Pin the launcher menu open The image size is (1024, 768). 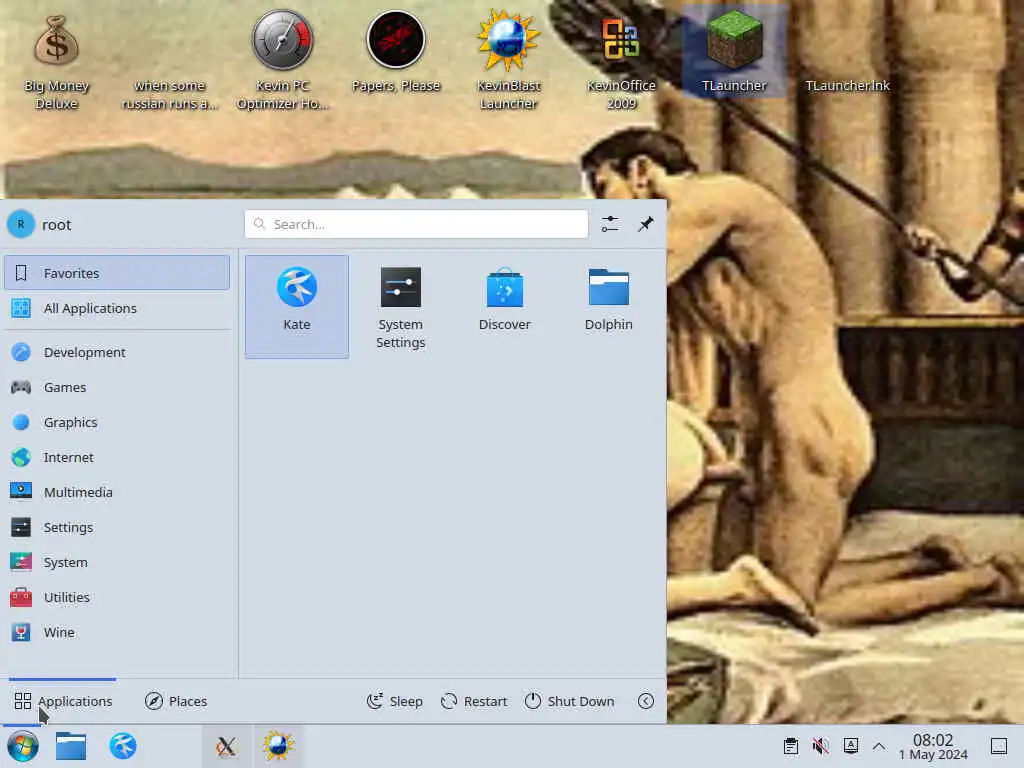[645, 224]
